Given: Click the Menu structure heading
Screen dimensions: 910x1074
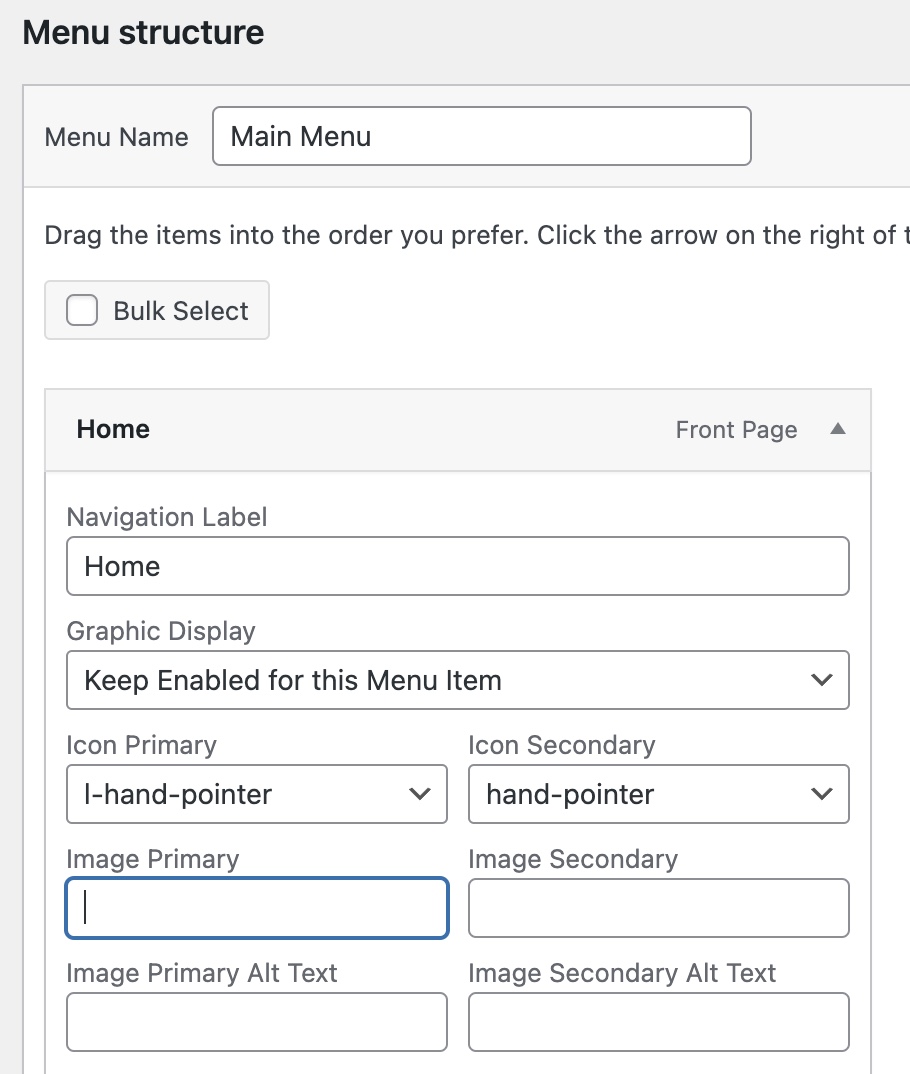Looking at the screenshot, I should pyautogui.click(x=143, y=33).
